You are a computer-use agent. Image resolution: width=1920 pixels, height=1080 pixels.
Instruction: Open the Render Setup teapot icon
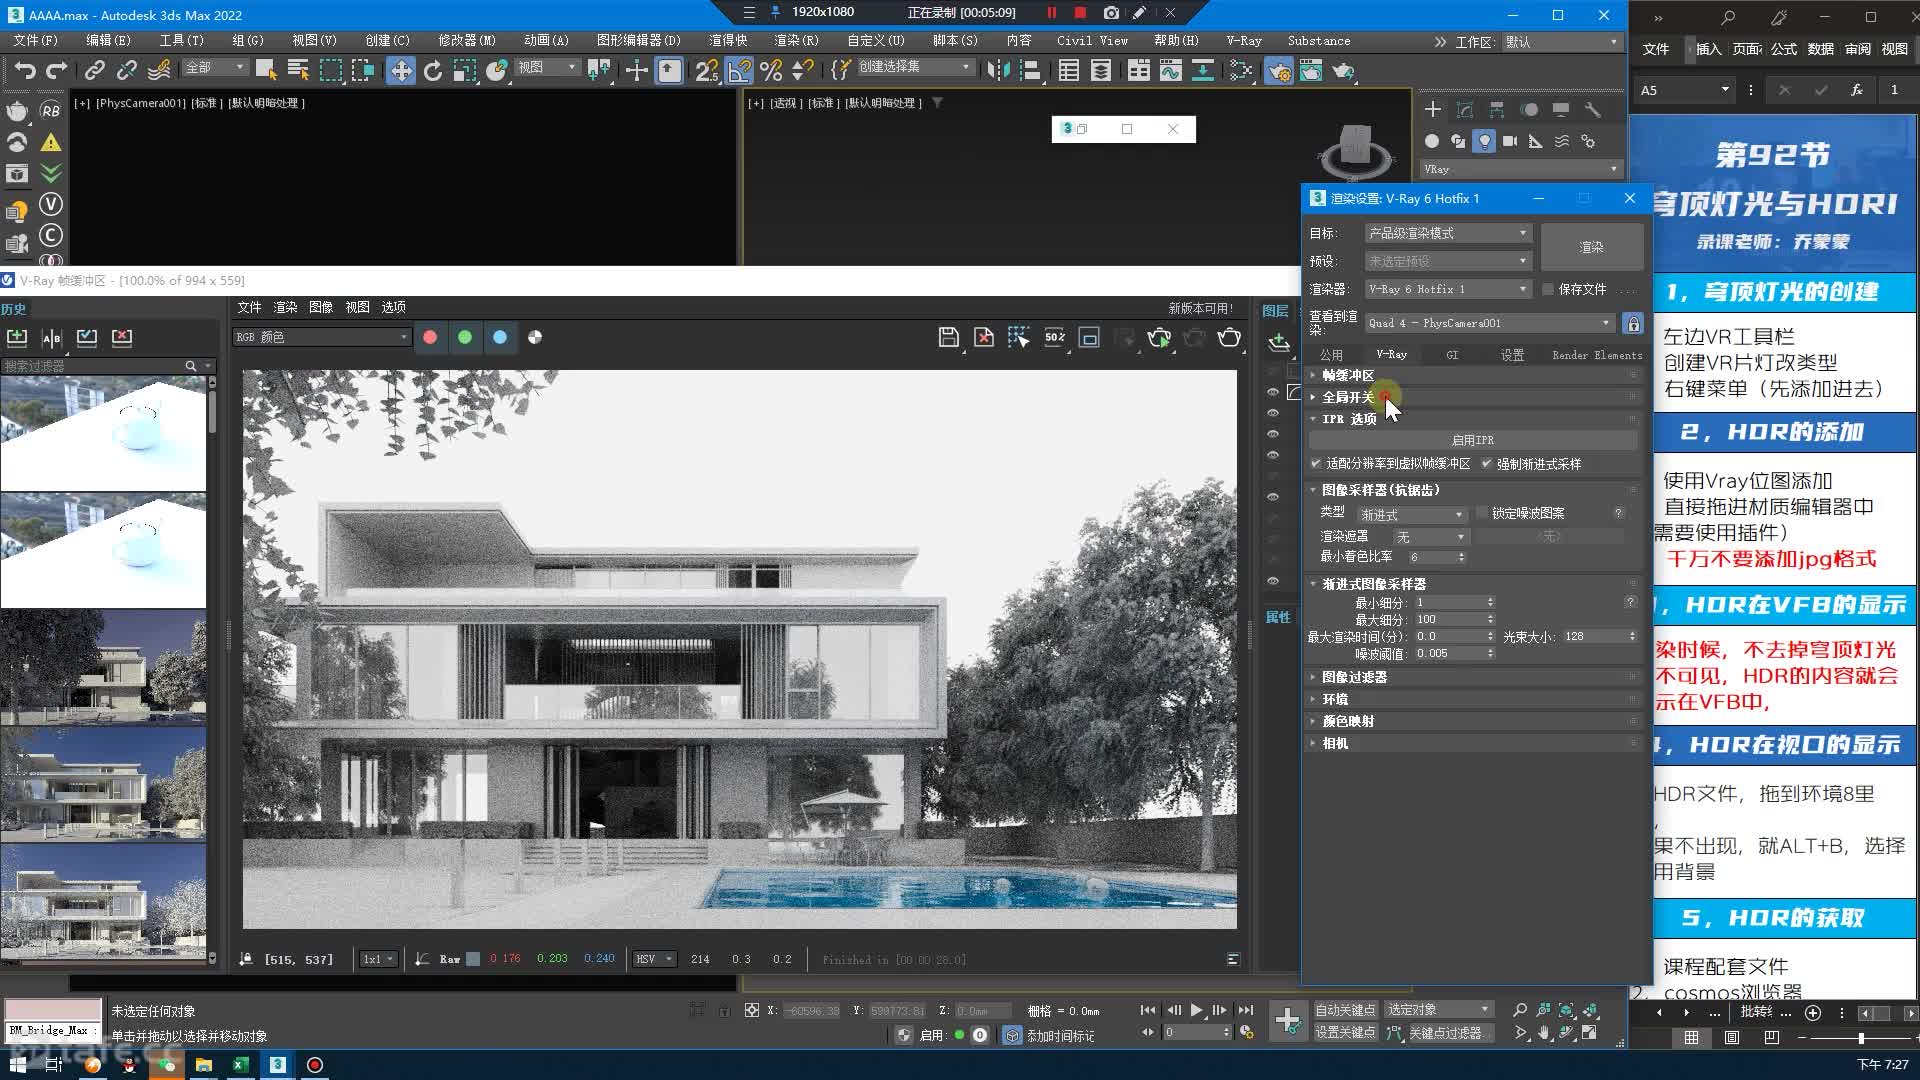click(1278, 70)
